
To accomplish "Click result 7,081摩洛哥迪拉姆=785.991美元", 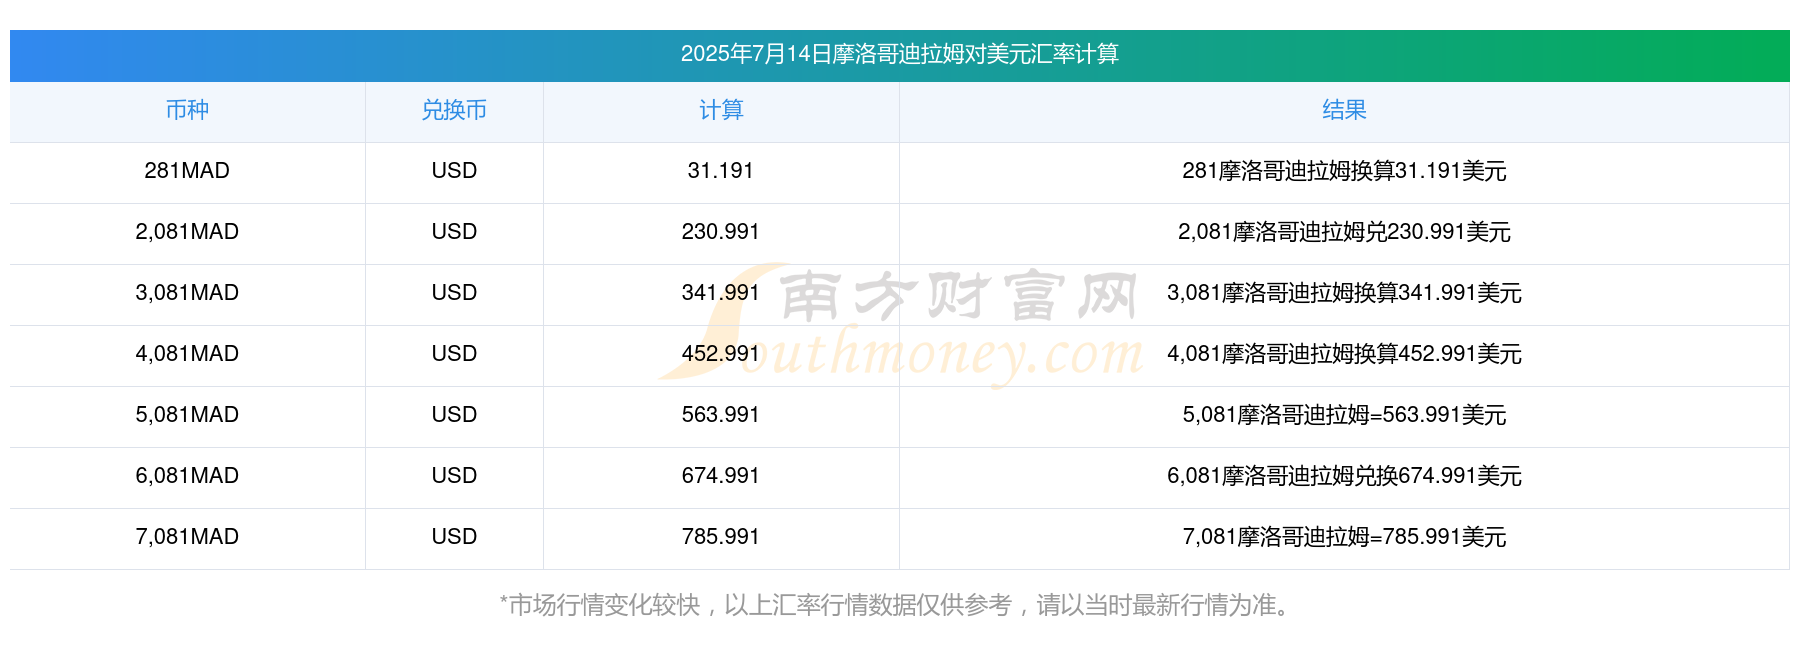I will coord(1344,537).
